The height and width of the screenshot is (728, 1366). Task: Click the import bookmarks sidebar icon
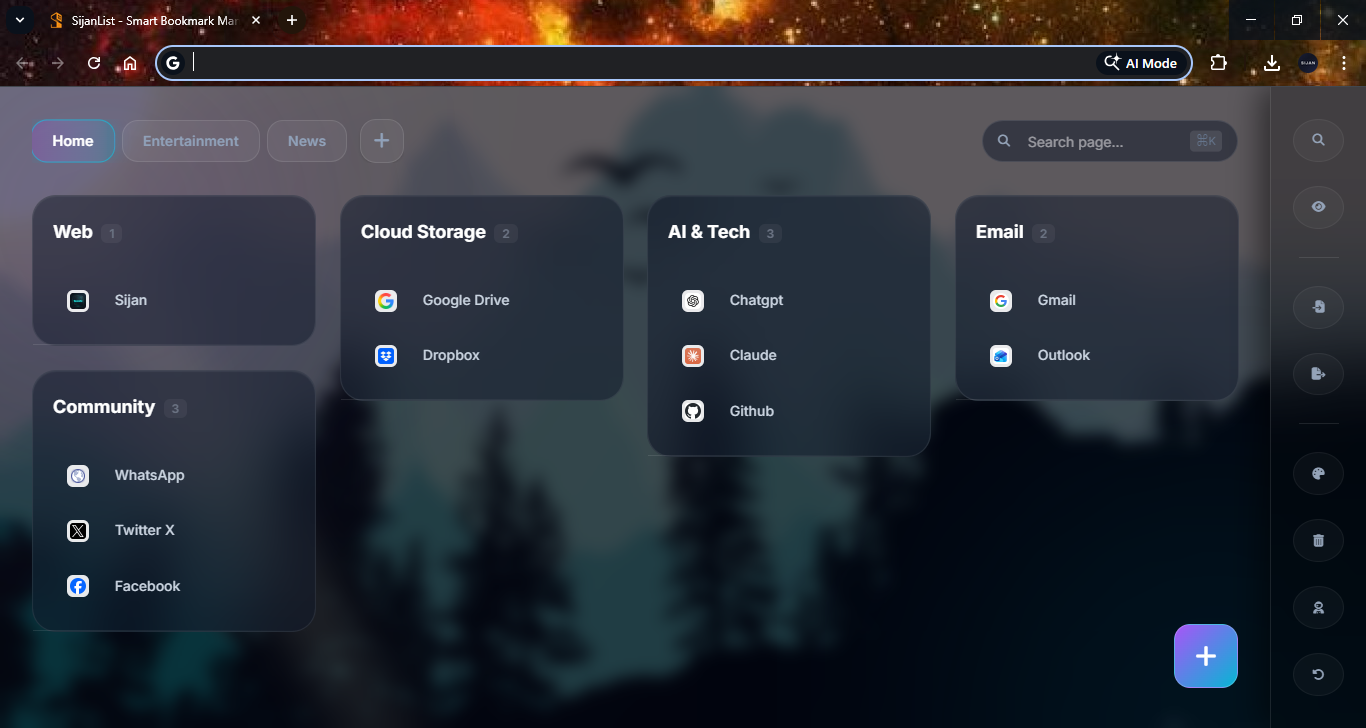1318,306
